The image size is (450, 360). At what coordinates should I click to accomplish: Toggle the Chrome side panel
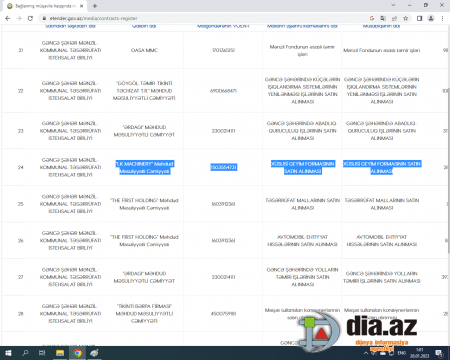click(420, 18)
